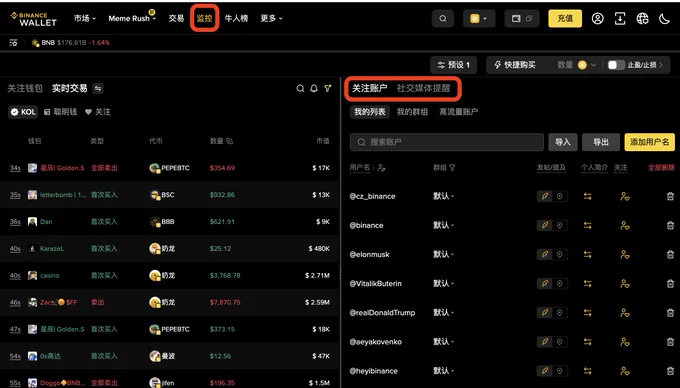Switch to the 社交媒体提醒 tab

[423, 88]
